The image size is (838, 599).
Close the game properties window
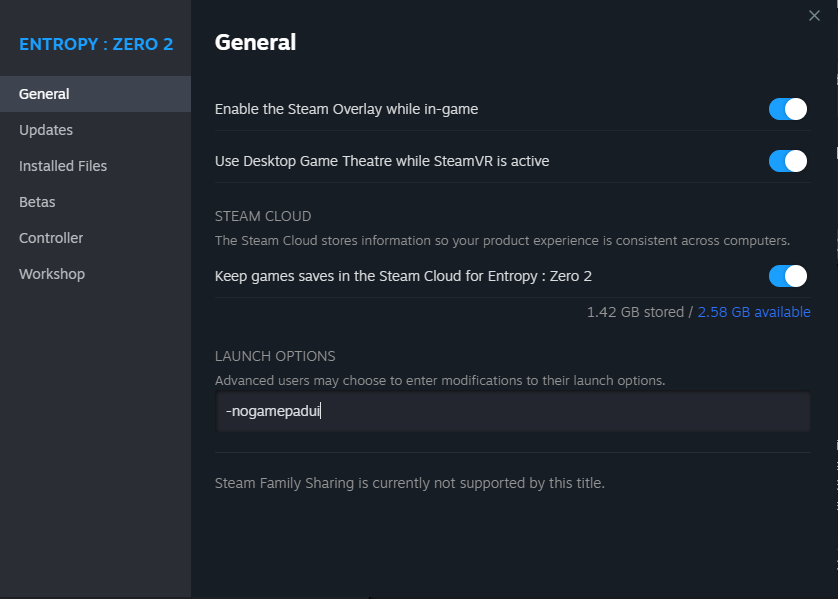point(815,15)
